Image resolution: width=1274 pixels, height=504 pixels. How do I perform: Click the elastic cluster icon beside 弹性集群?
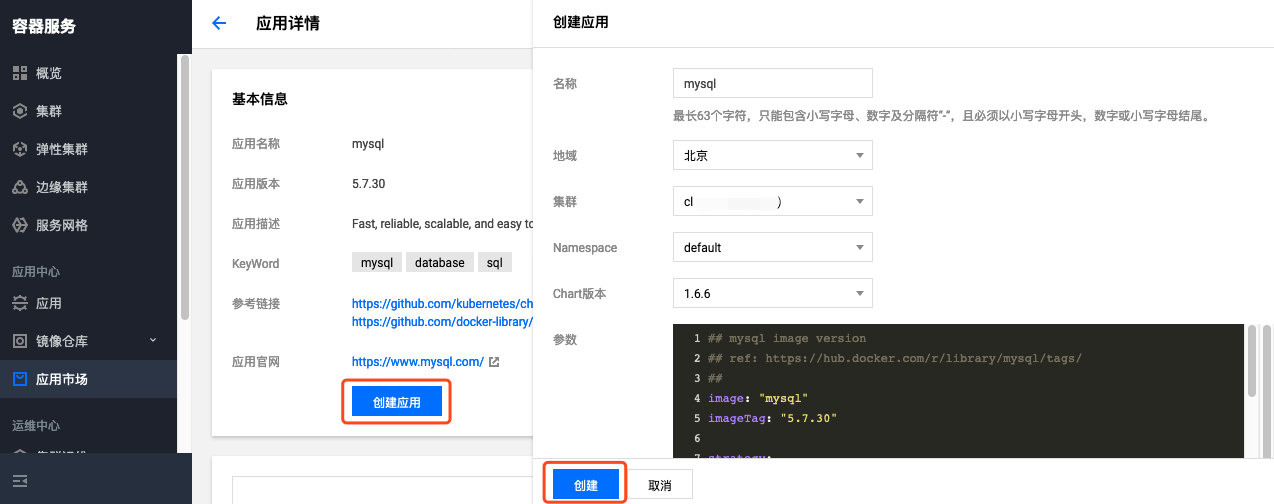pos(20,149)
